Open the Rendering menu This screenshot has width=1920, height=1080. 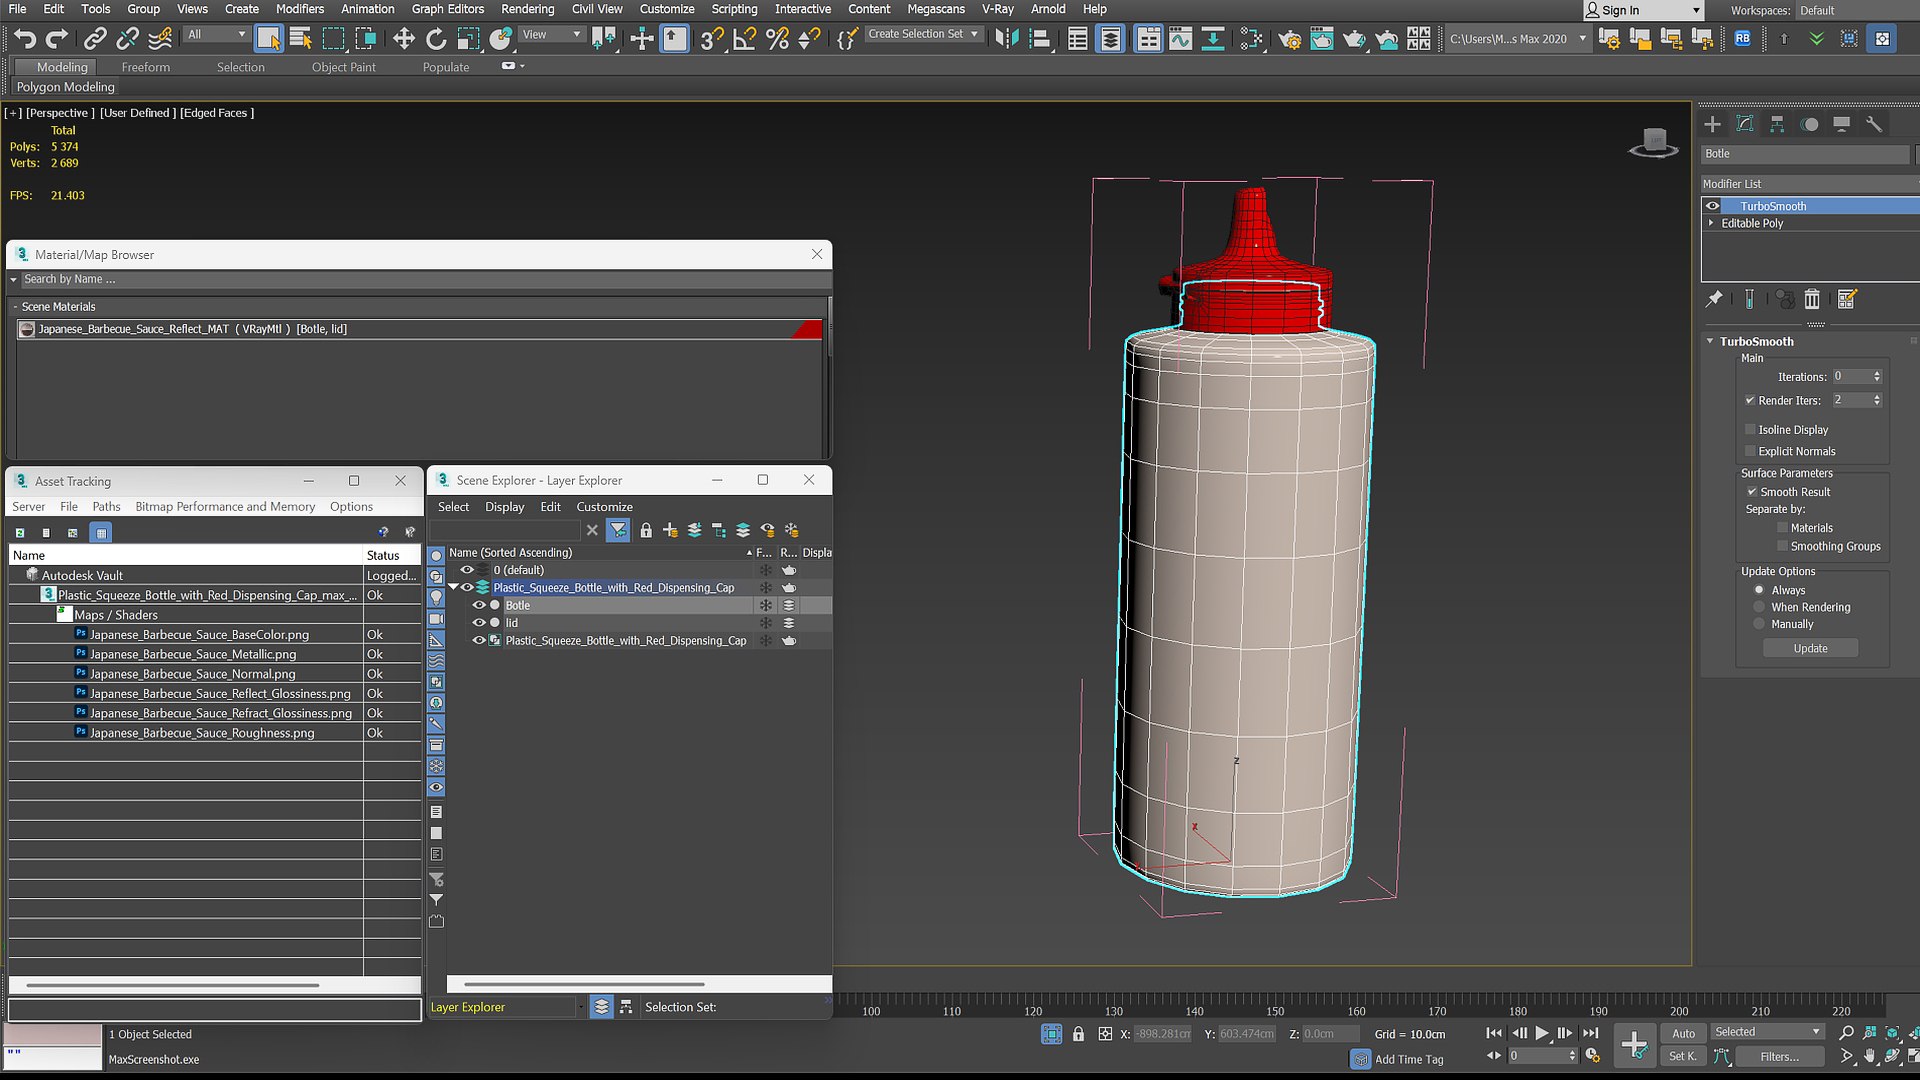(x=527, y=9)
